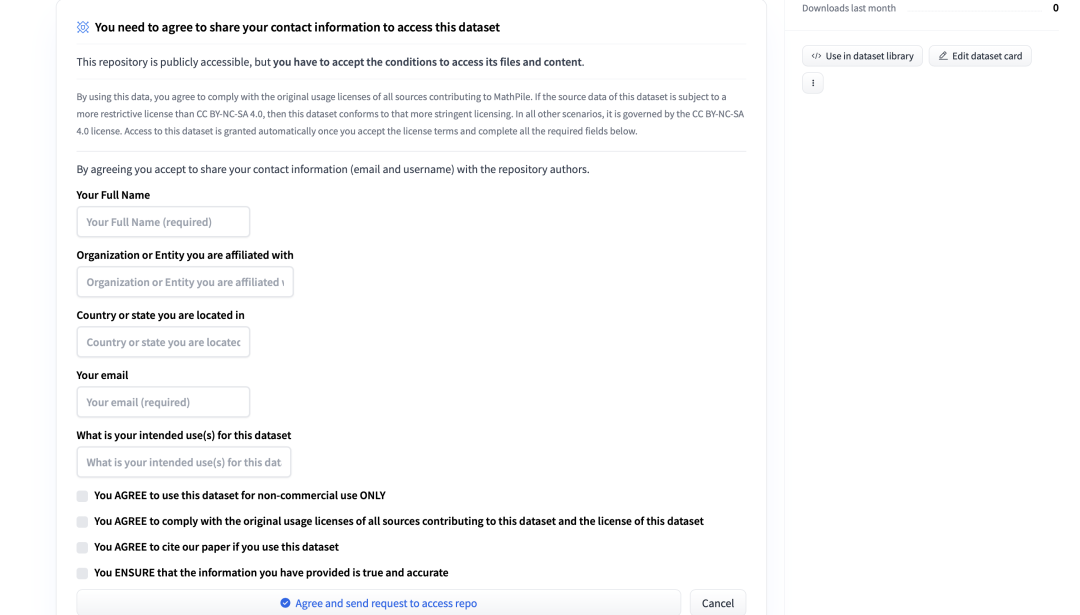Image resolution: width=1080 pixels, height=615 pixels.
Task: Enable the cite our paper agreement checkbox
Action: [x=82, y=548]
